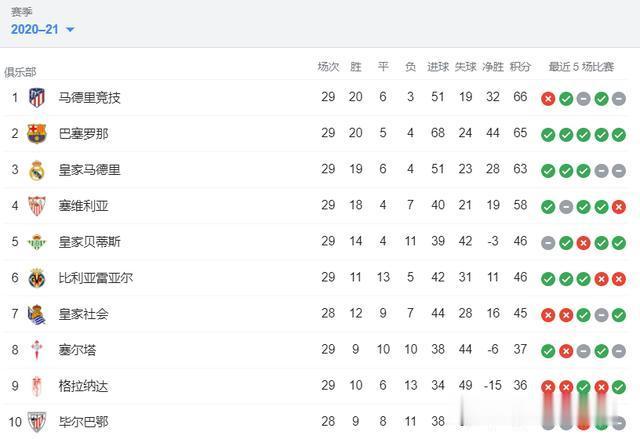Click the Celta Vigo club crest

pyautogui.click(x=37, y=350)
